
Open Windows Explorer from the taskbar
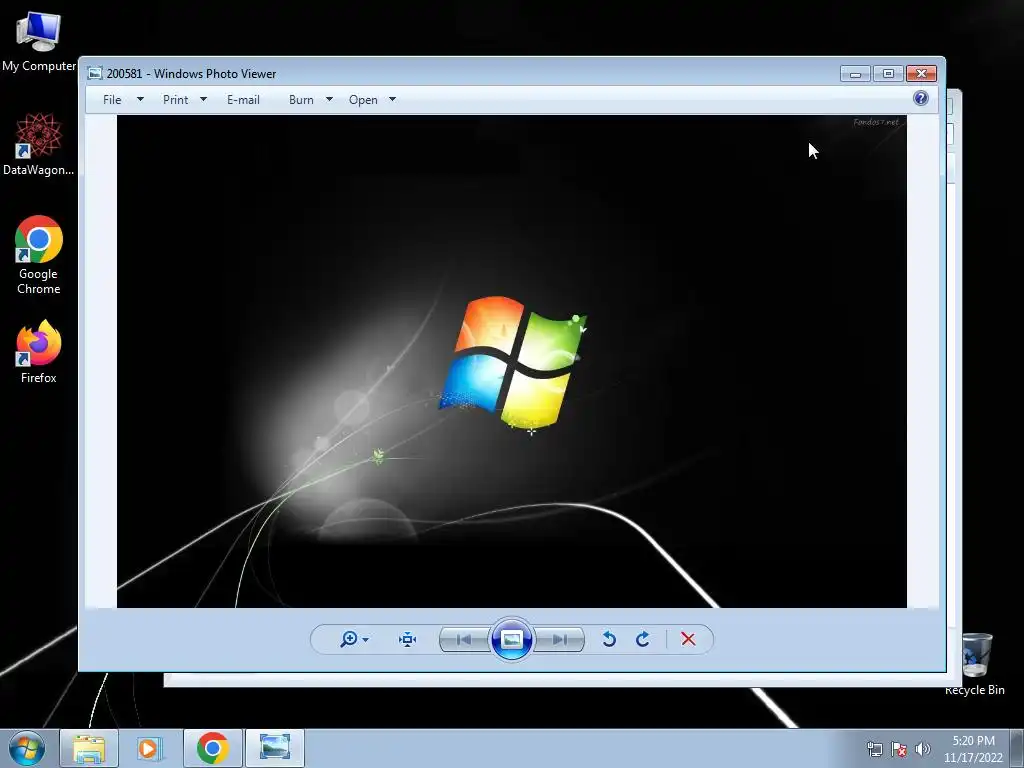[x=89, y=748]
